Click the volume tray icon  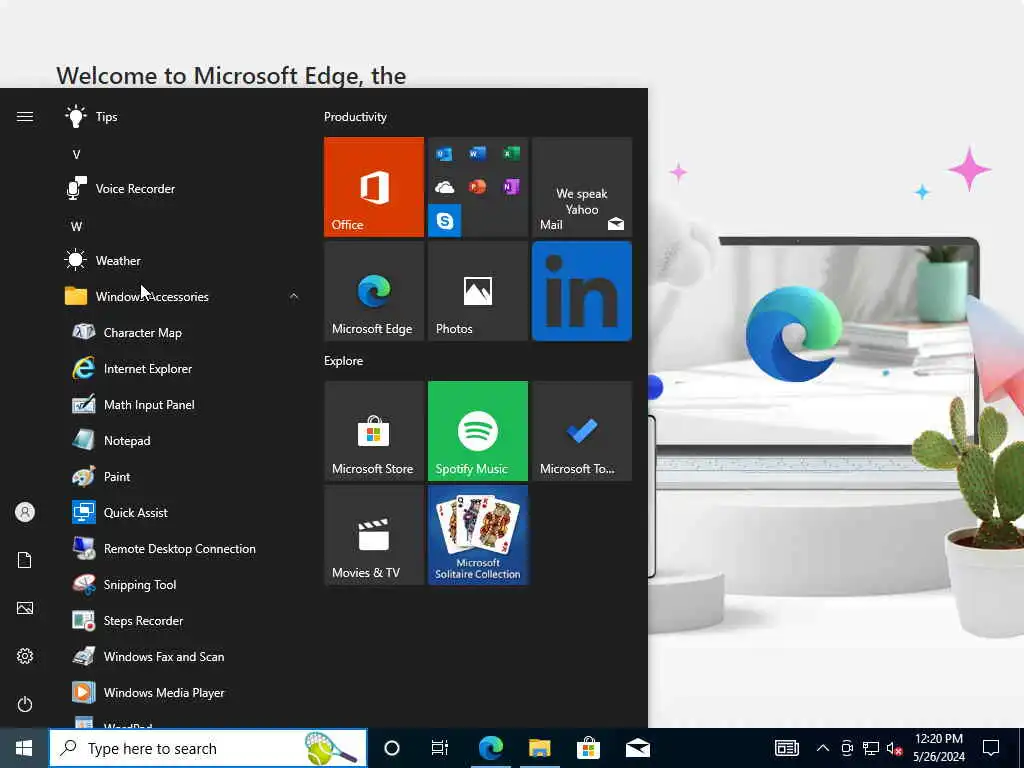(894, 748)
